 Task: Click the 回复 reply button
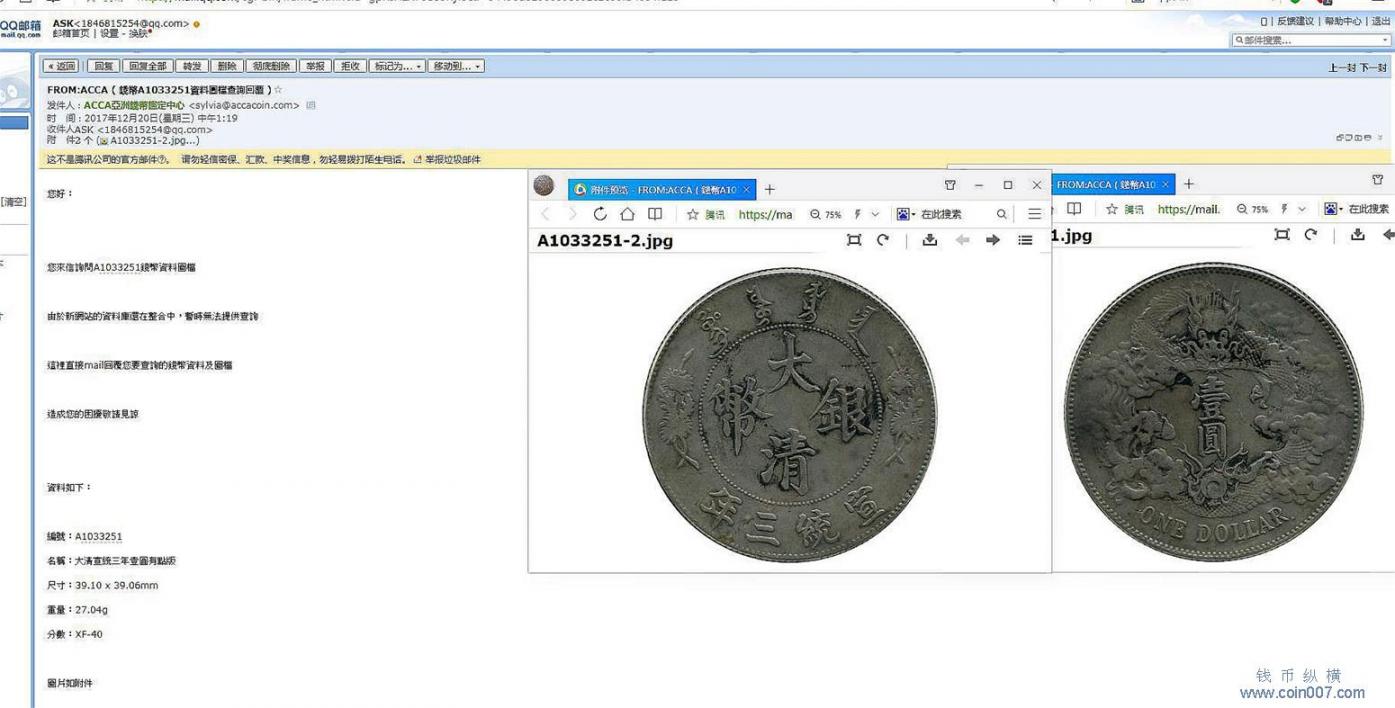[x=102, y=66]
